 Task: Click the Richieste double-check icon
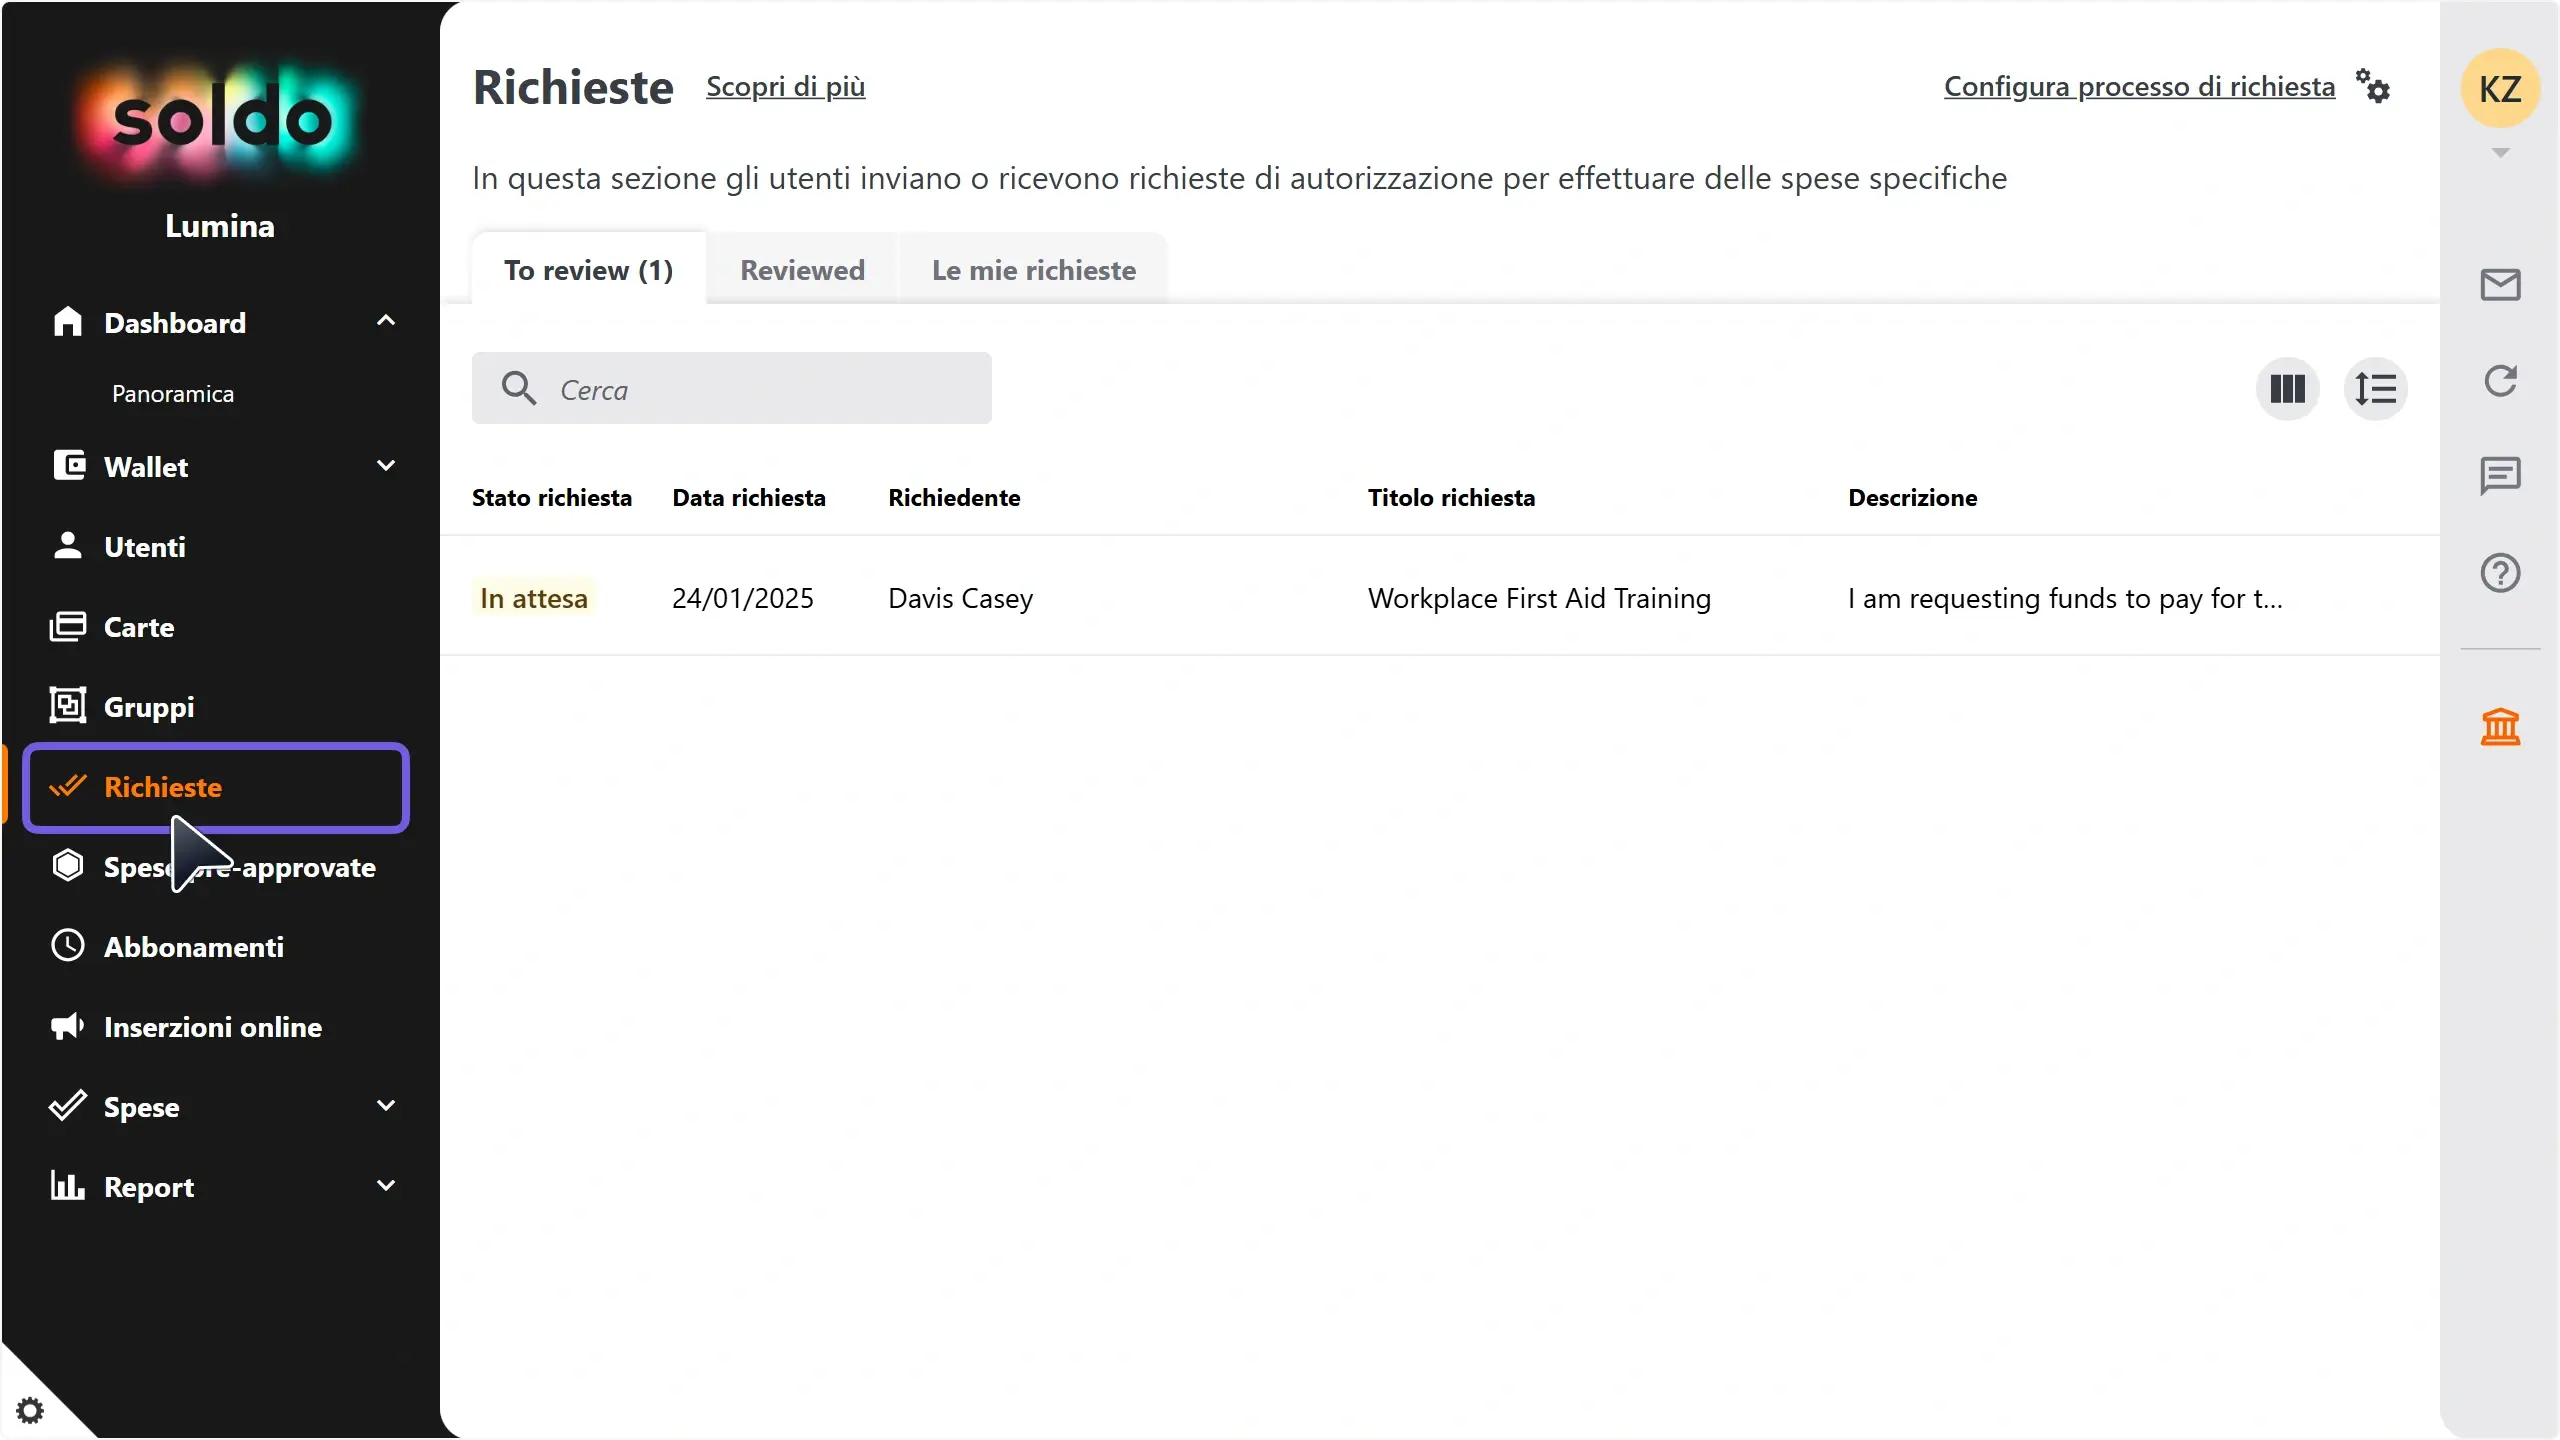coord(68,787)
